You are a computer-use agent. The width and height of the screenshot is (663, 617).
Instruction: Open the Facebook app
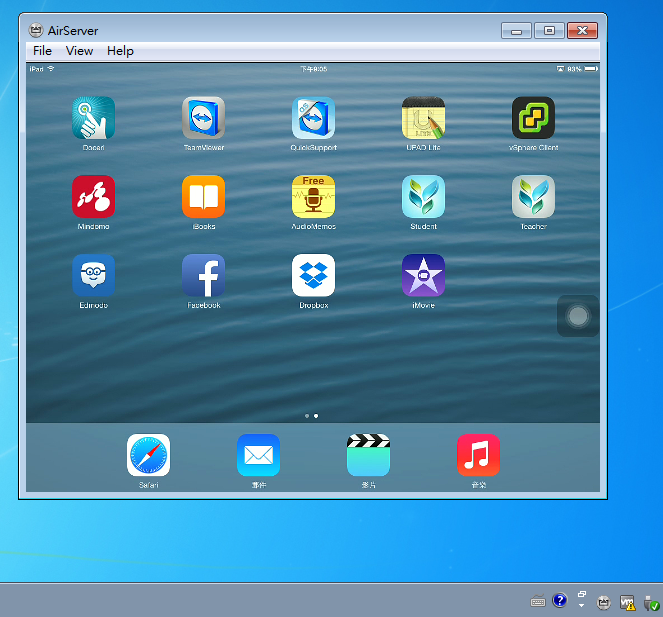(203, 275)
